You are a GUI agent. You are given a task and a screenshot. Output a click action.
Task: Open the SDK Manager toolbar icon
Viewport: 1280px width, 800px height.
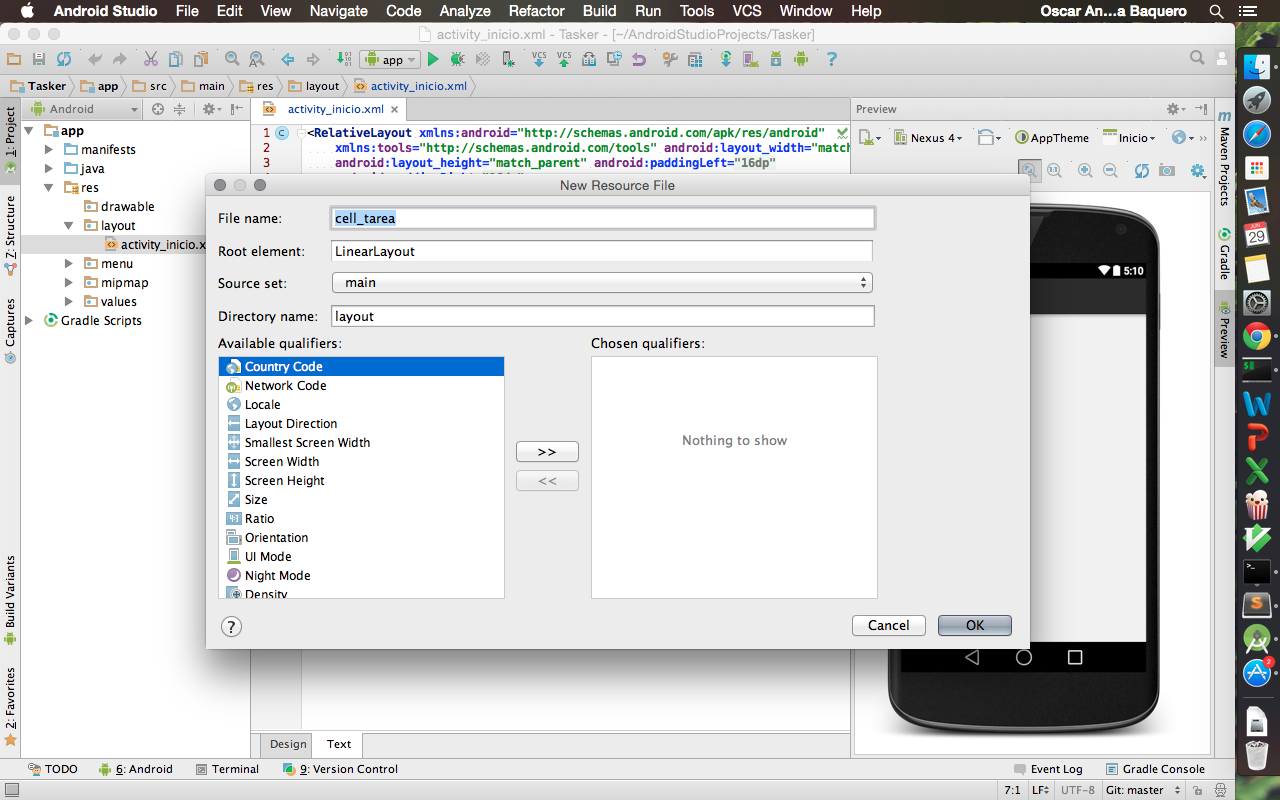point(776,60)
